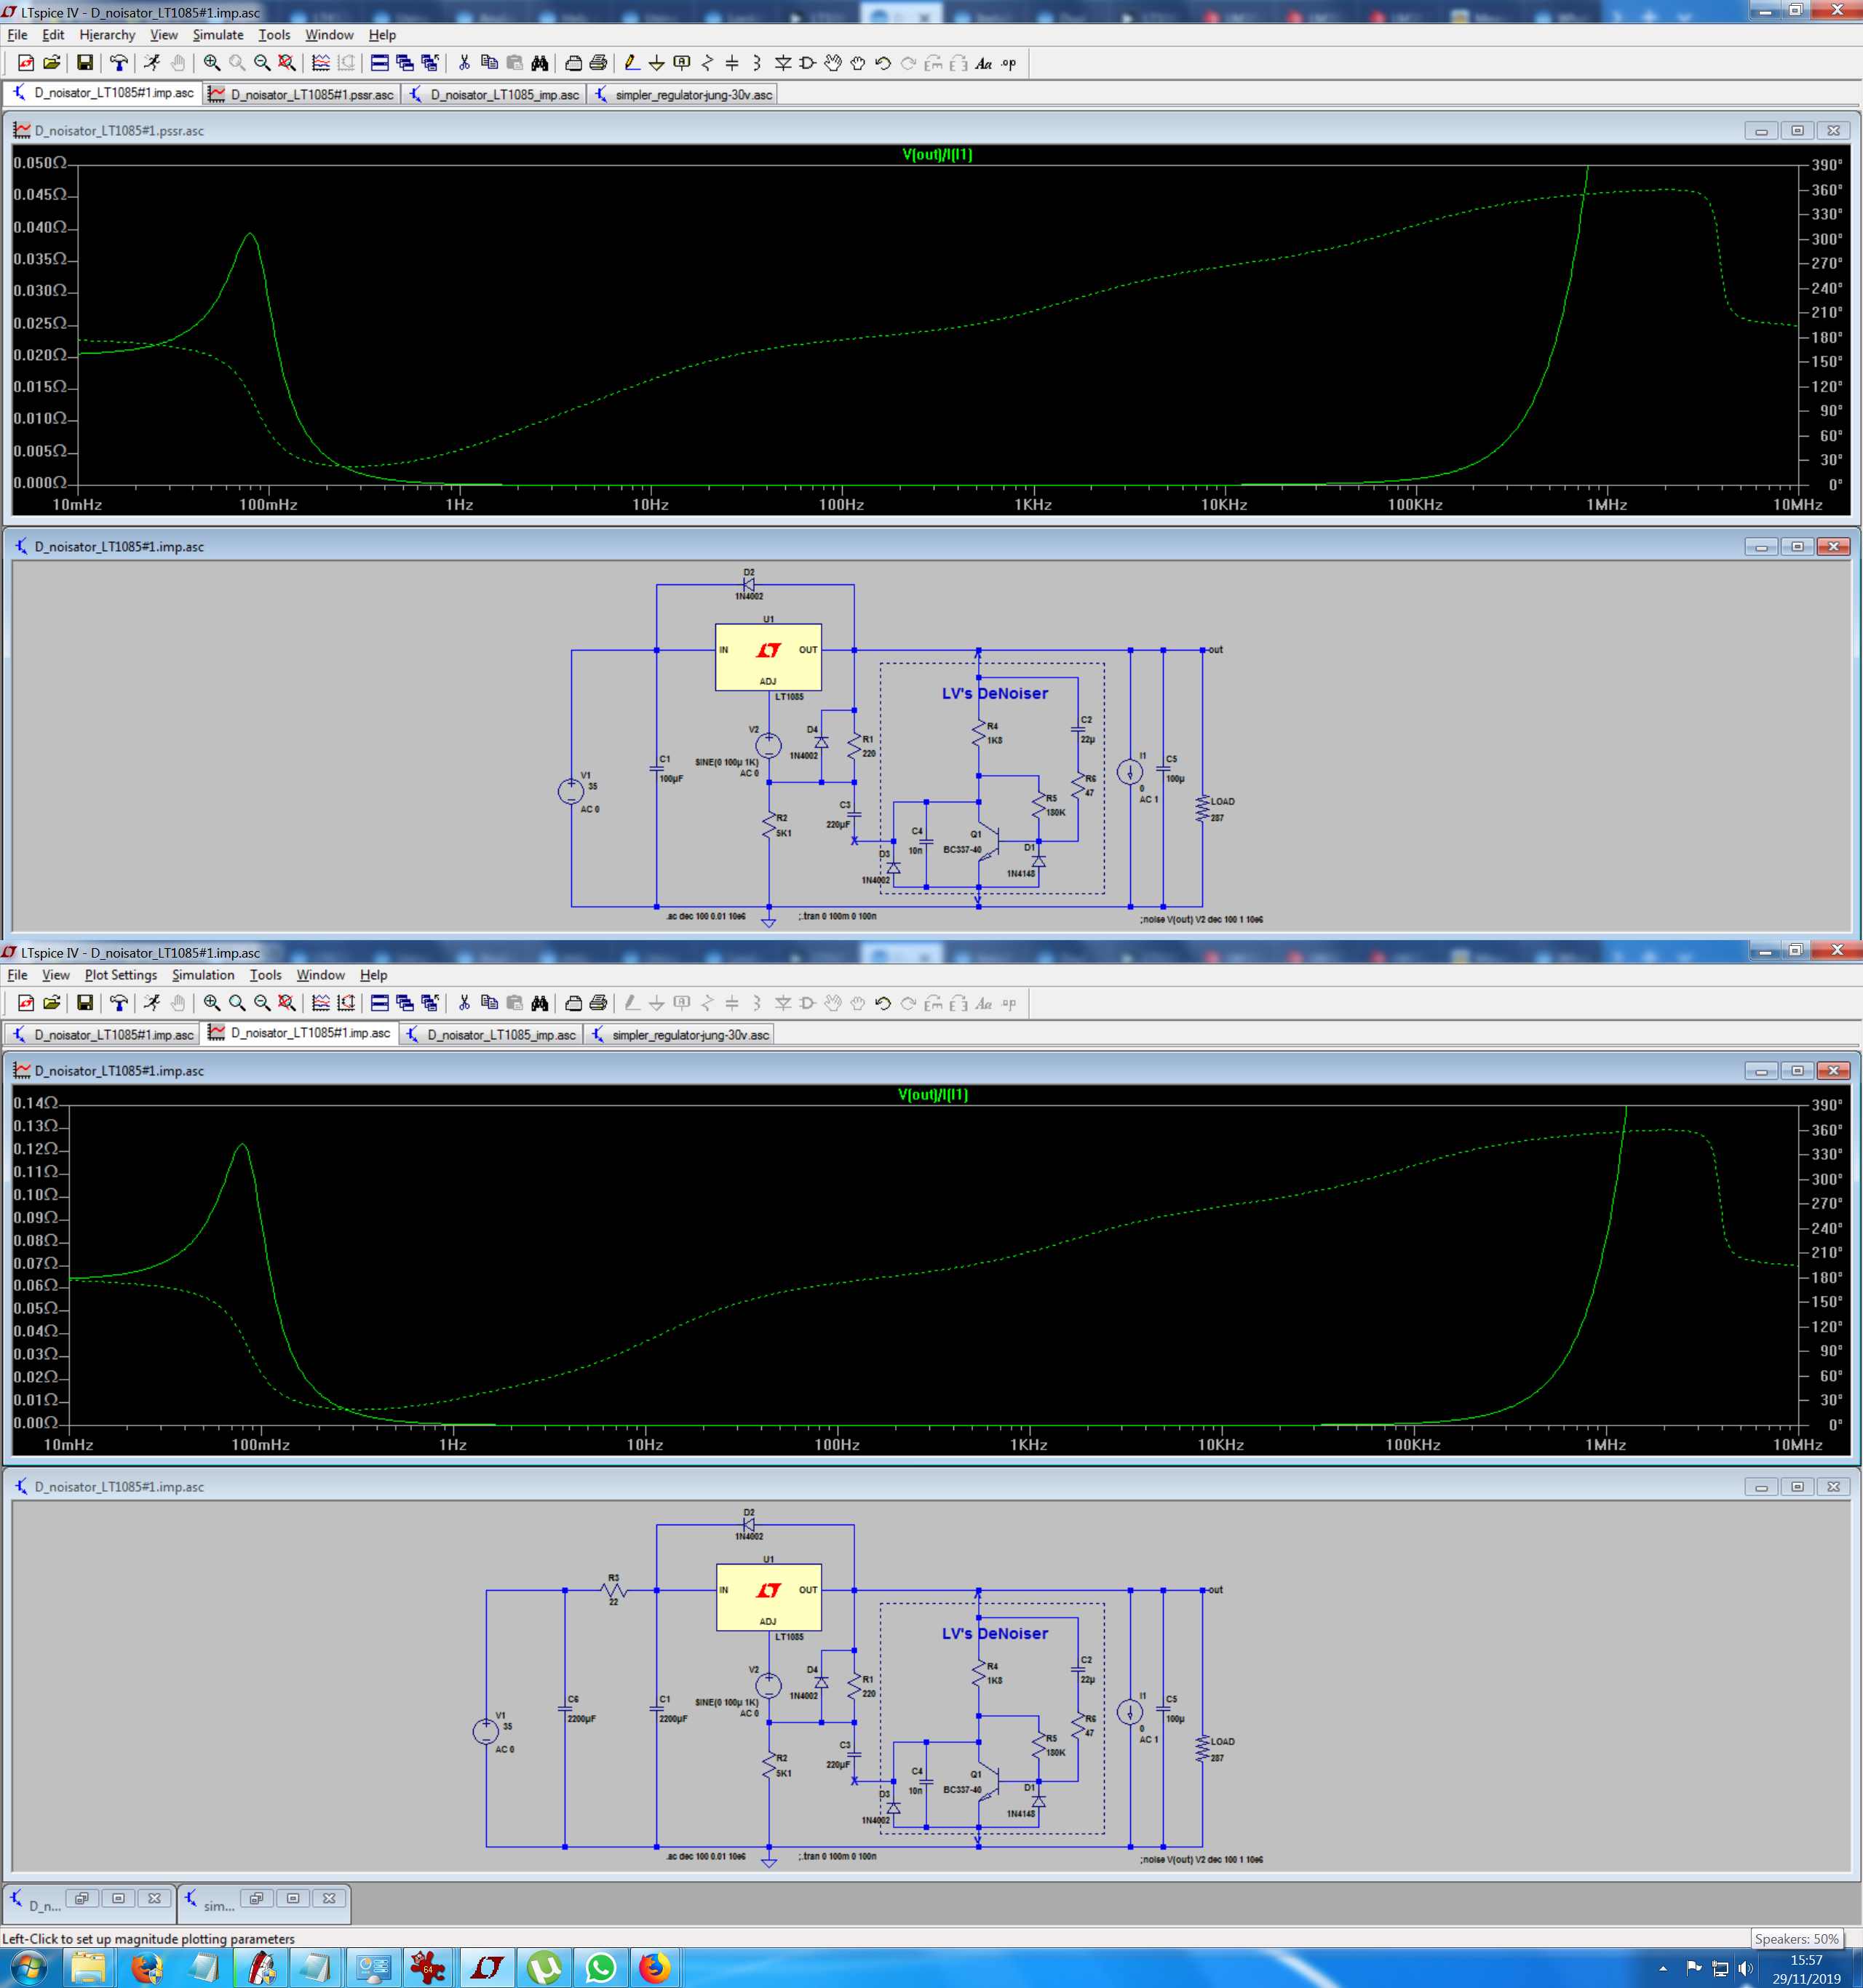Open WhatsApp from the taskbar

[601, 1967]
